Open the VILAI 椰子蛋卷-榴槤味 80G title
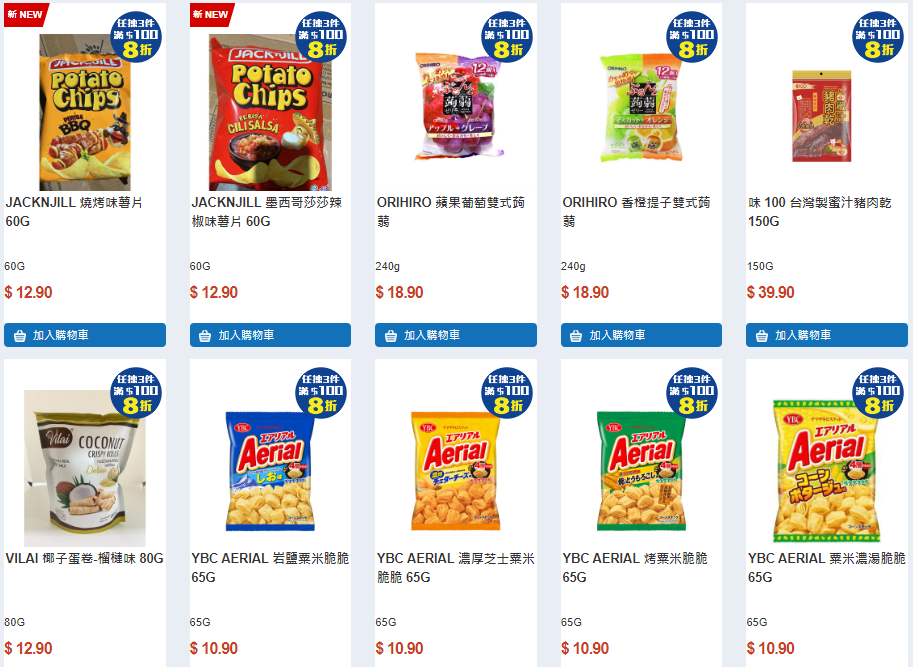The height and width of the screenshot is (667, 913). 85,559
